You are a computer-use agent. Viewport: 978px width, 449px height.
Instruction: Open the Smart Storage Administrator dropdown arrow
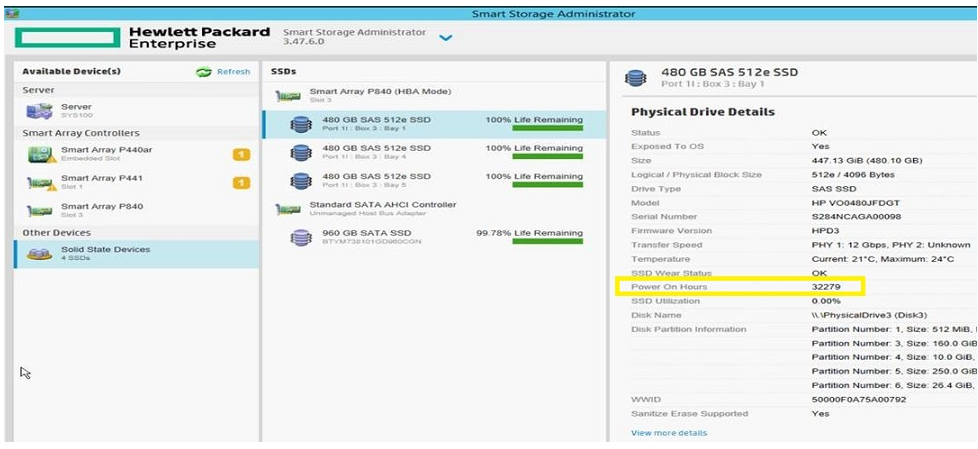pyautogui.click(x=446, y=38)
